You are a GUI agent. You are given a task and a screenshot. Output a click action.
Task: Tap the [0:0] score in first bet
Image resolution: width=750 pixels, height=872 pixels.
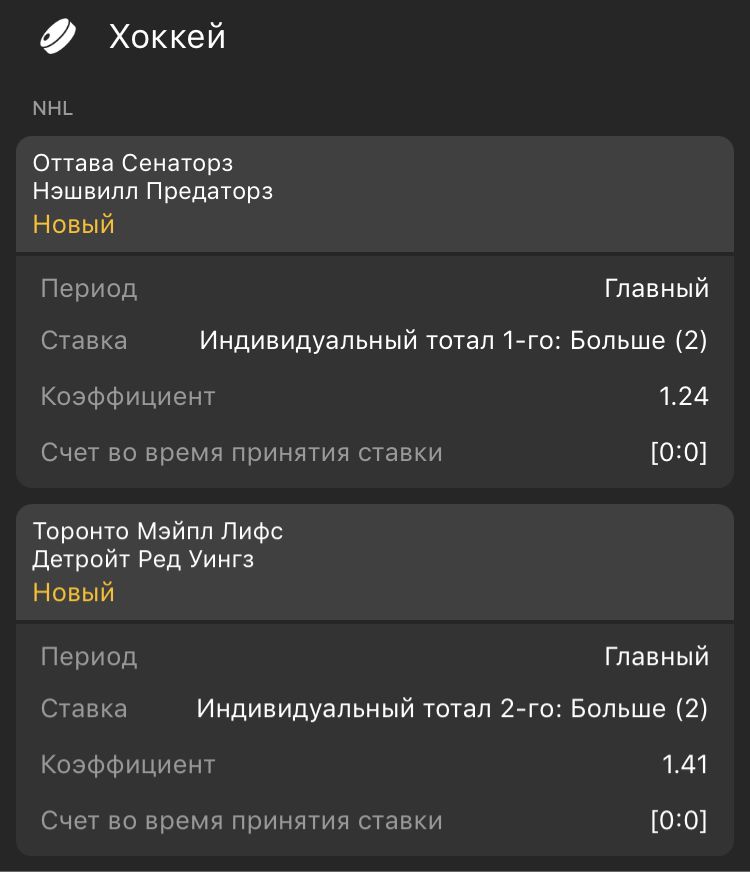679,453
